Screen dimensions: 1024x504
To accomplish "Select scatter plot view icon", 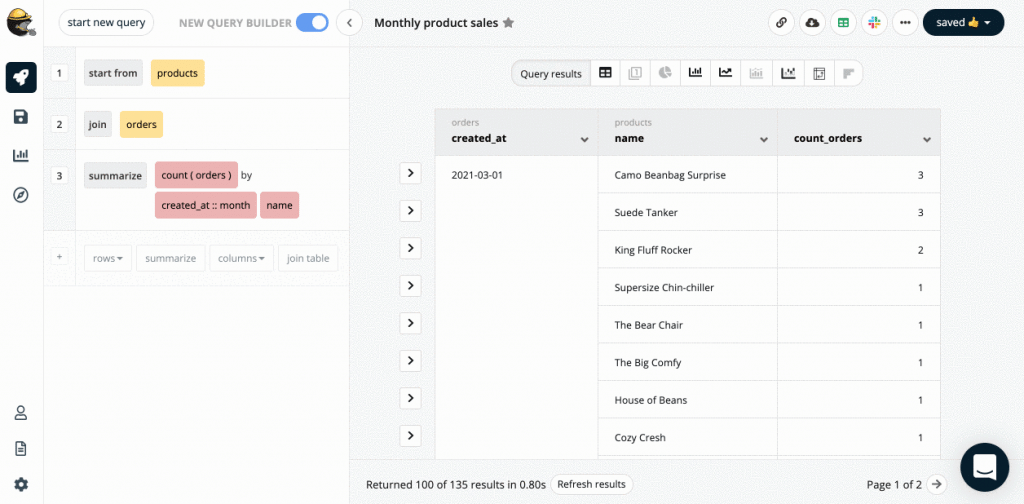I will 788,73.
